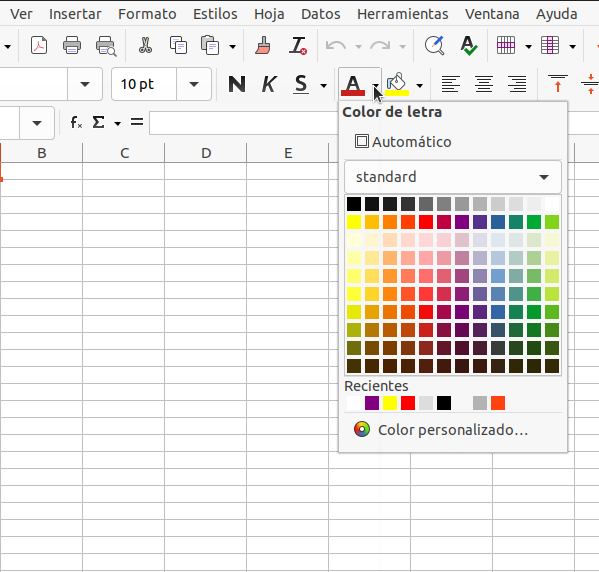Open the Insertar menu

[x=75, y=14]
